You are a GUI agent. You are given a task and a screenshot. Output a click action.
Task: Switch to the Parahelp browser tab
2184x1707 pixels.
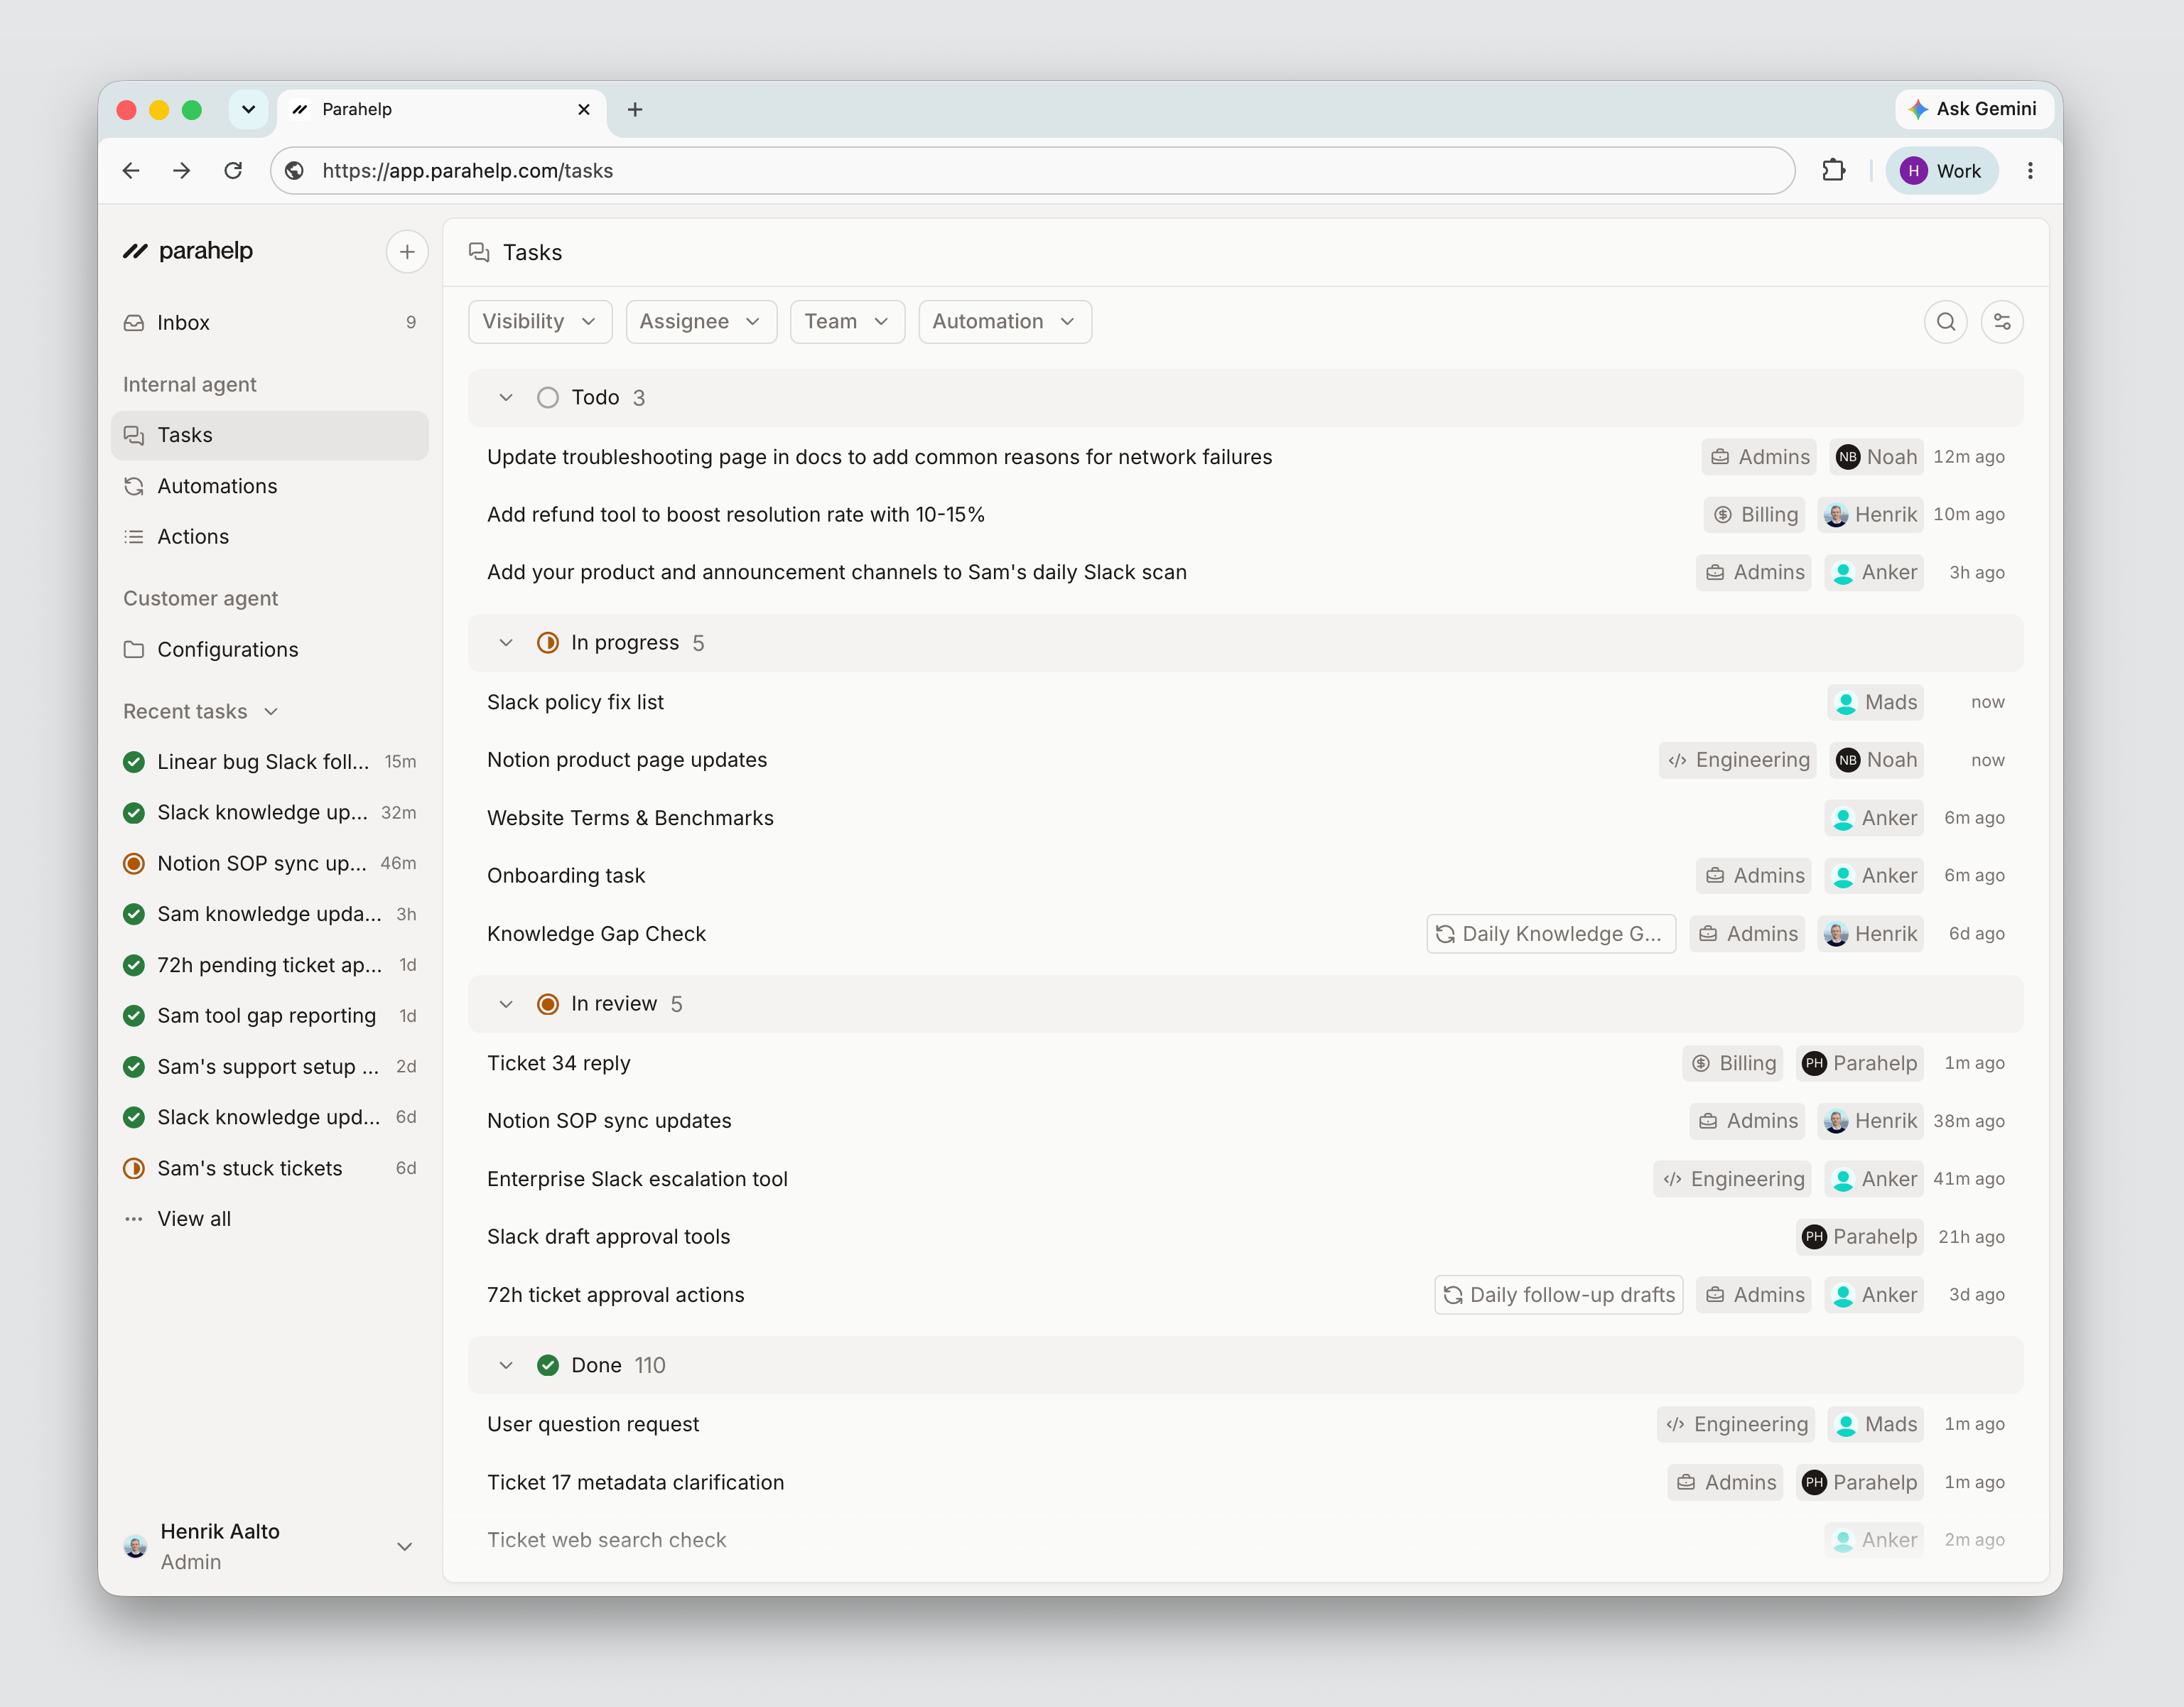441,110
